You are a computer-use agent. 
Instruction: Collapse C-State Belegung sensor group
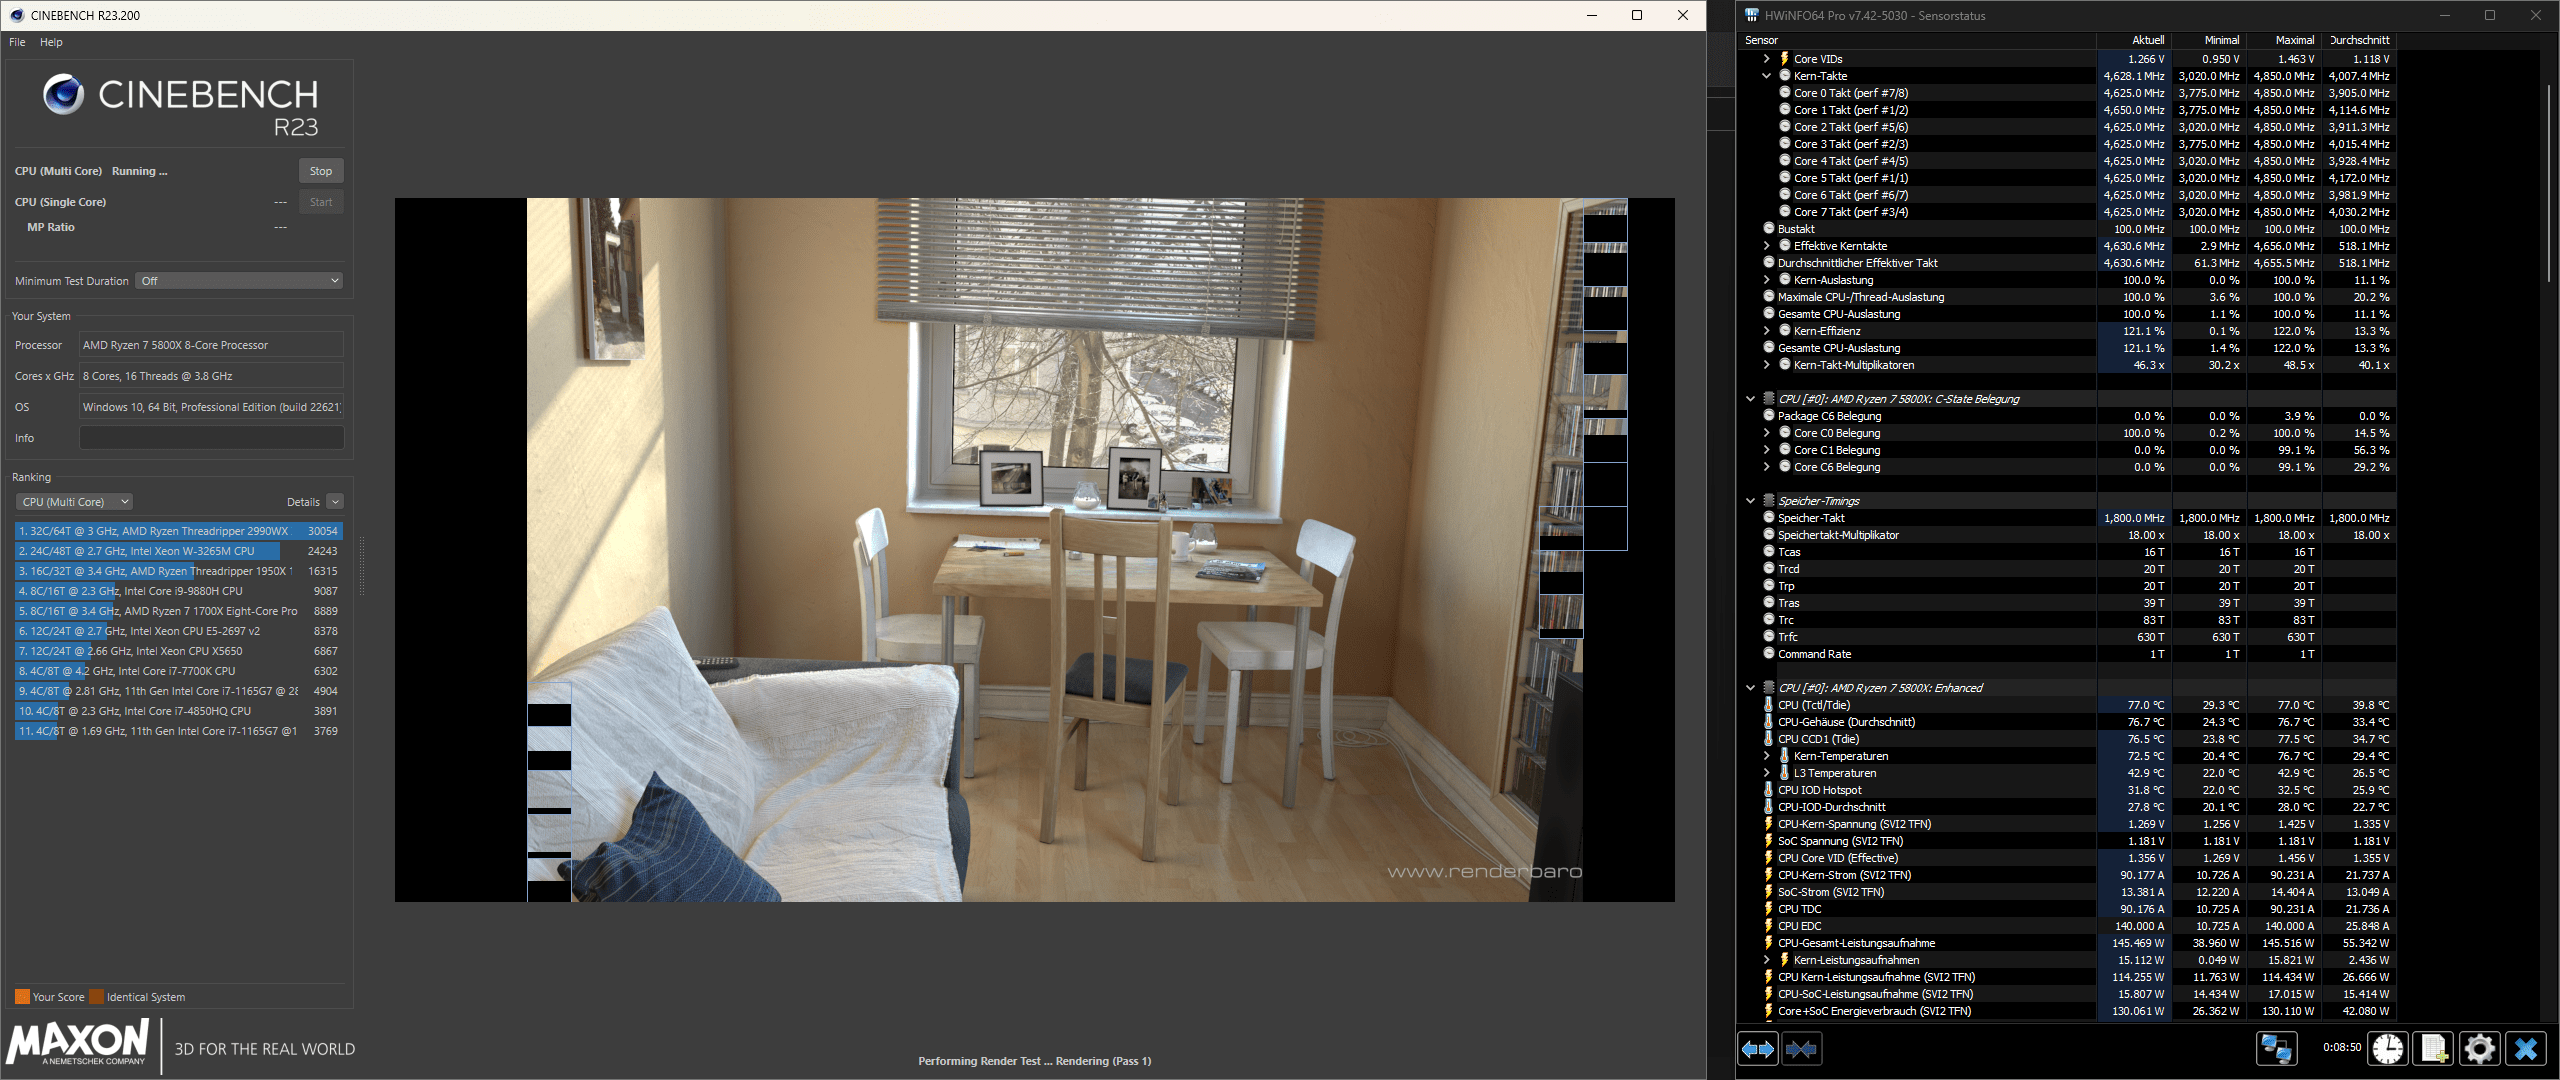1750,399
